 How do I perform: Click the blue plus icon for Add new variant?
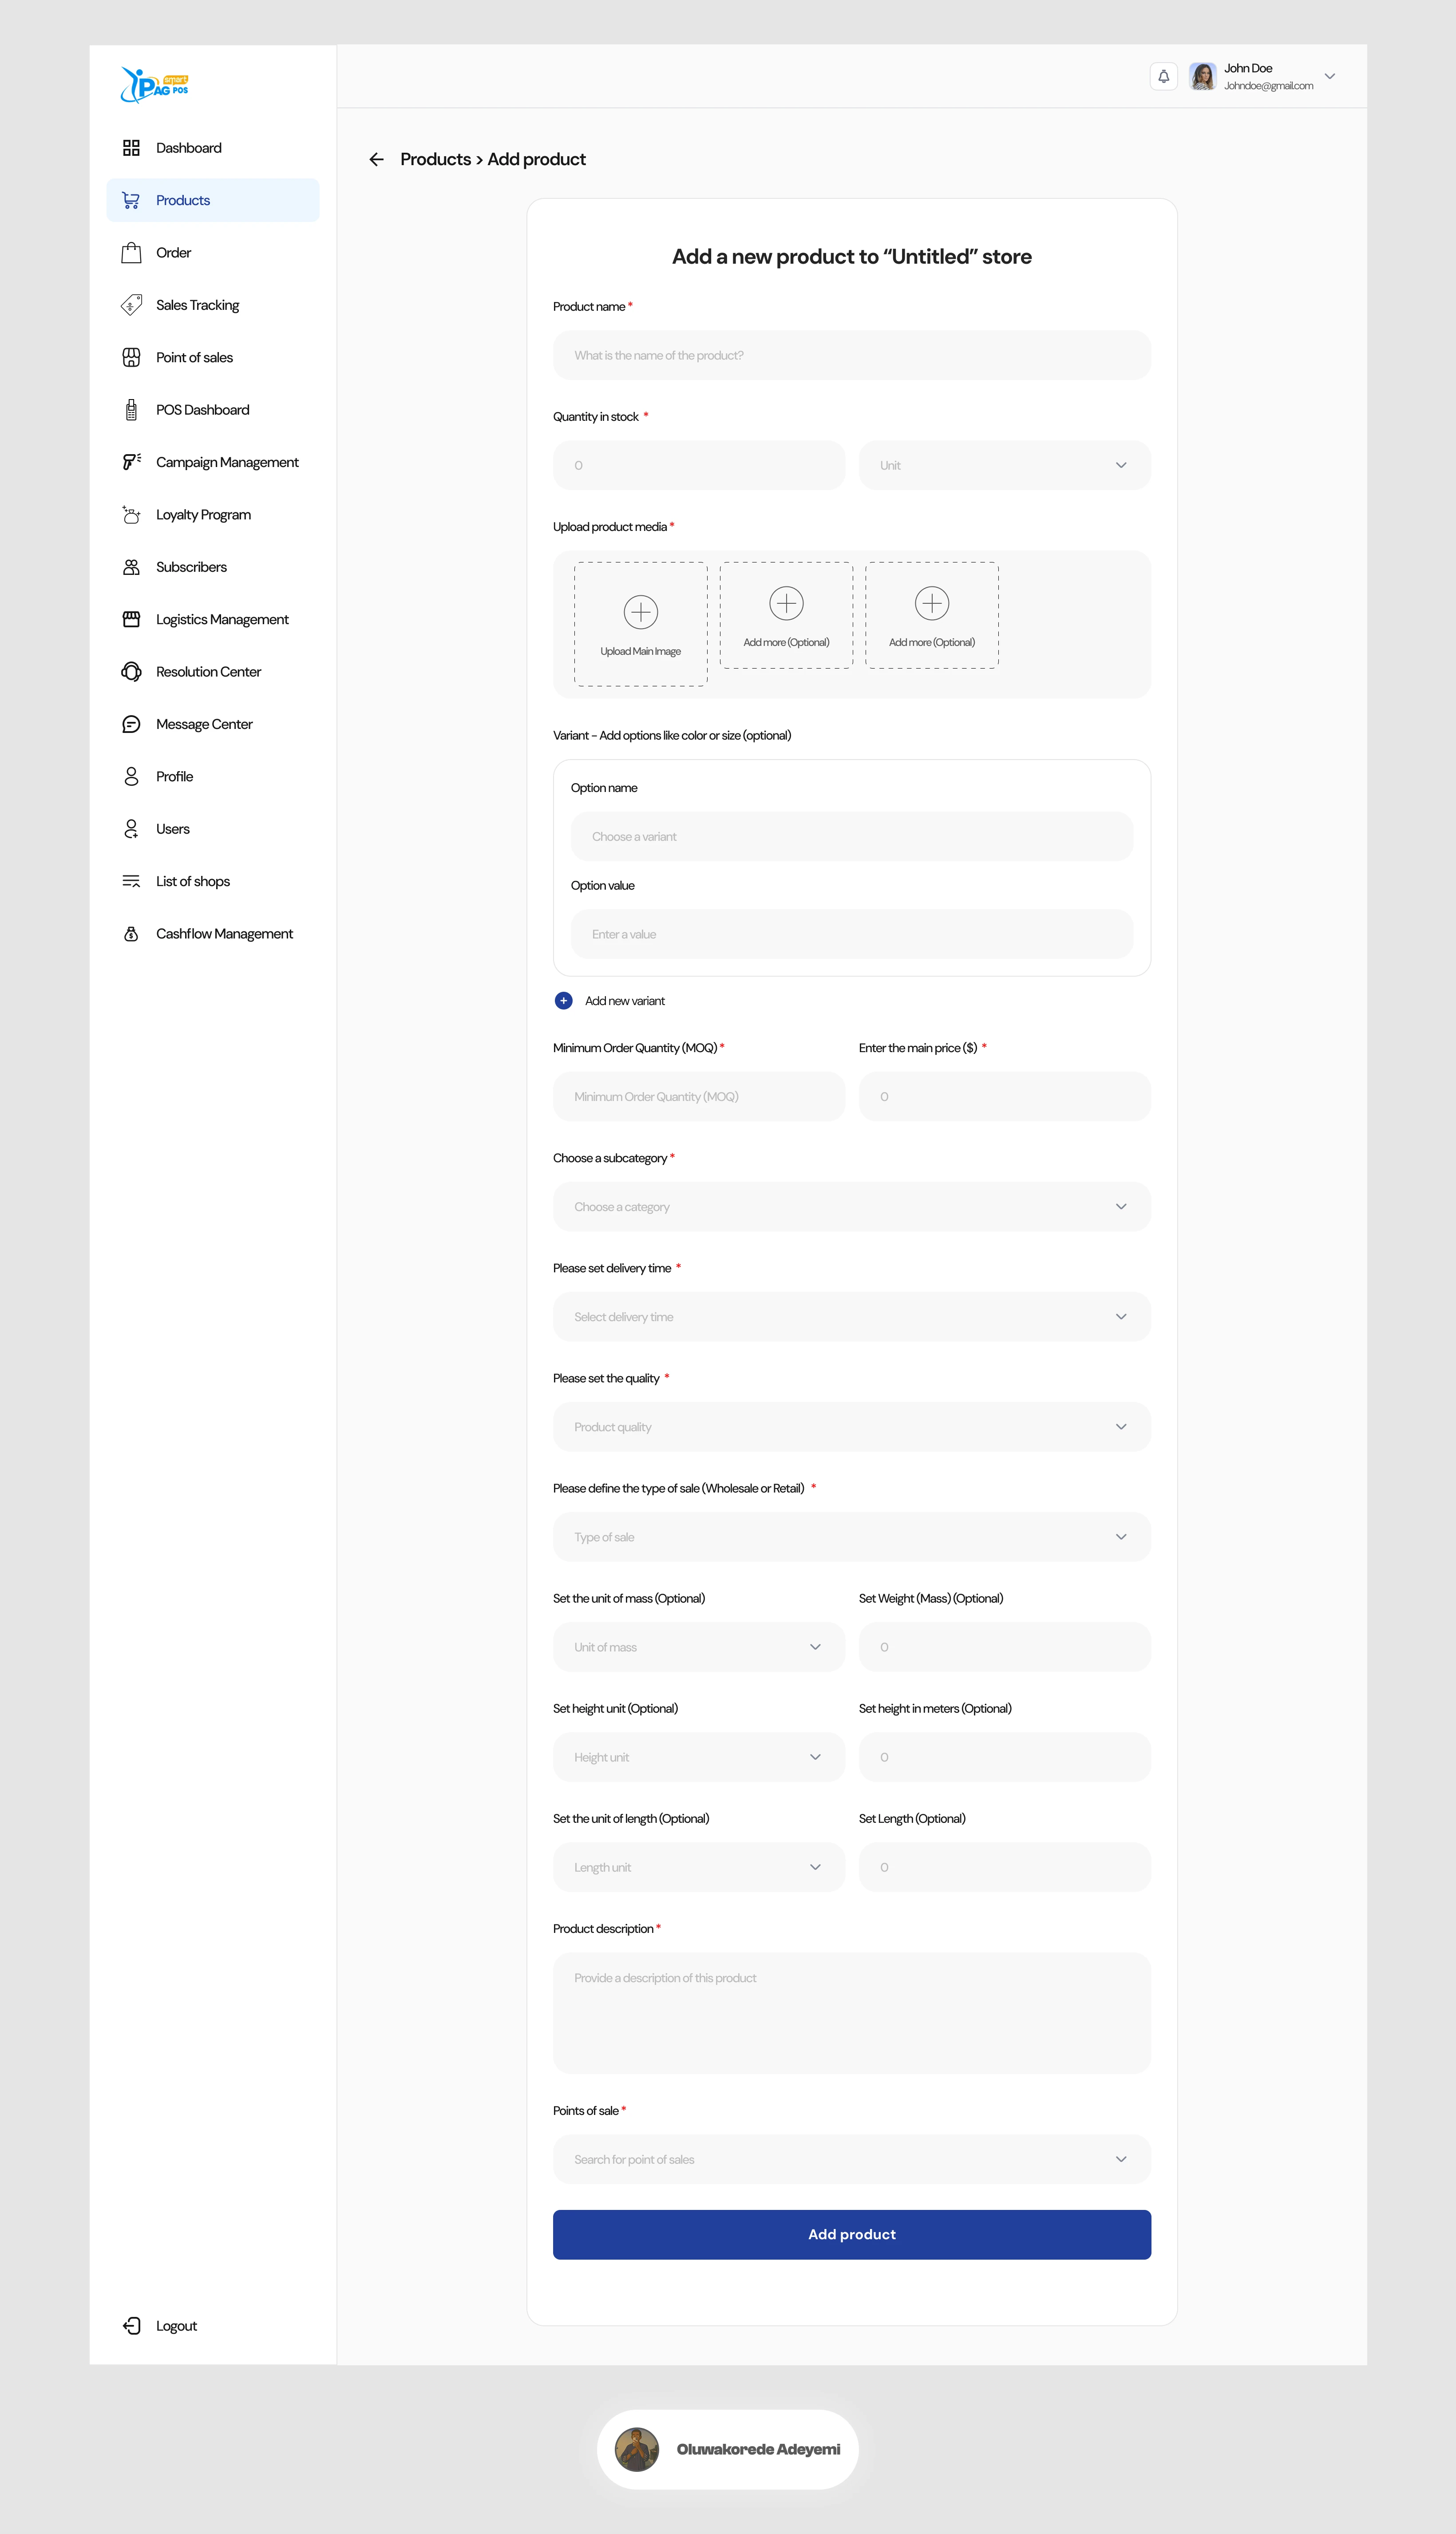click(564, 1001)
